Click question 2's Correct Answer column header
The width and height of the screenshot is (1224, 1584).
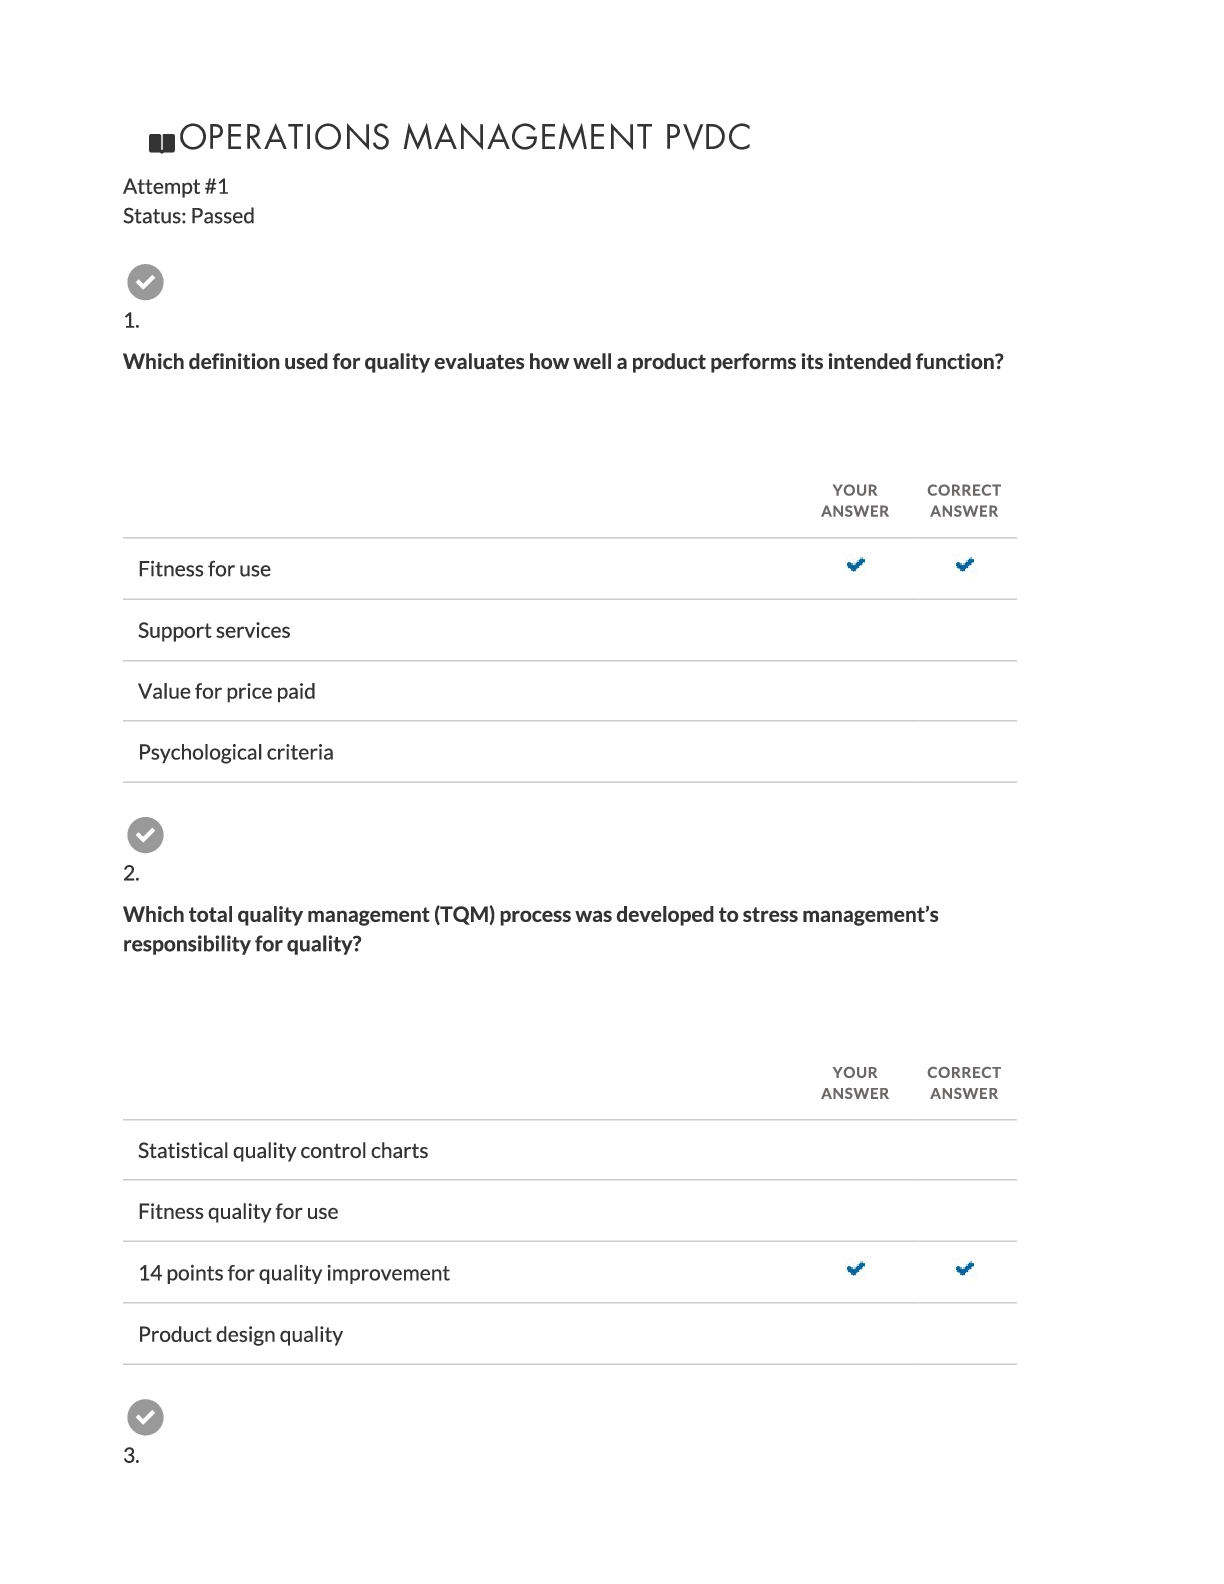coord(964,1083)
